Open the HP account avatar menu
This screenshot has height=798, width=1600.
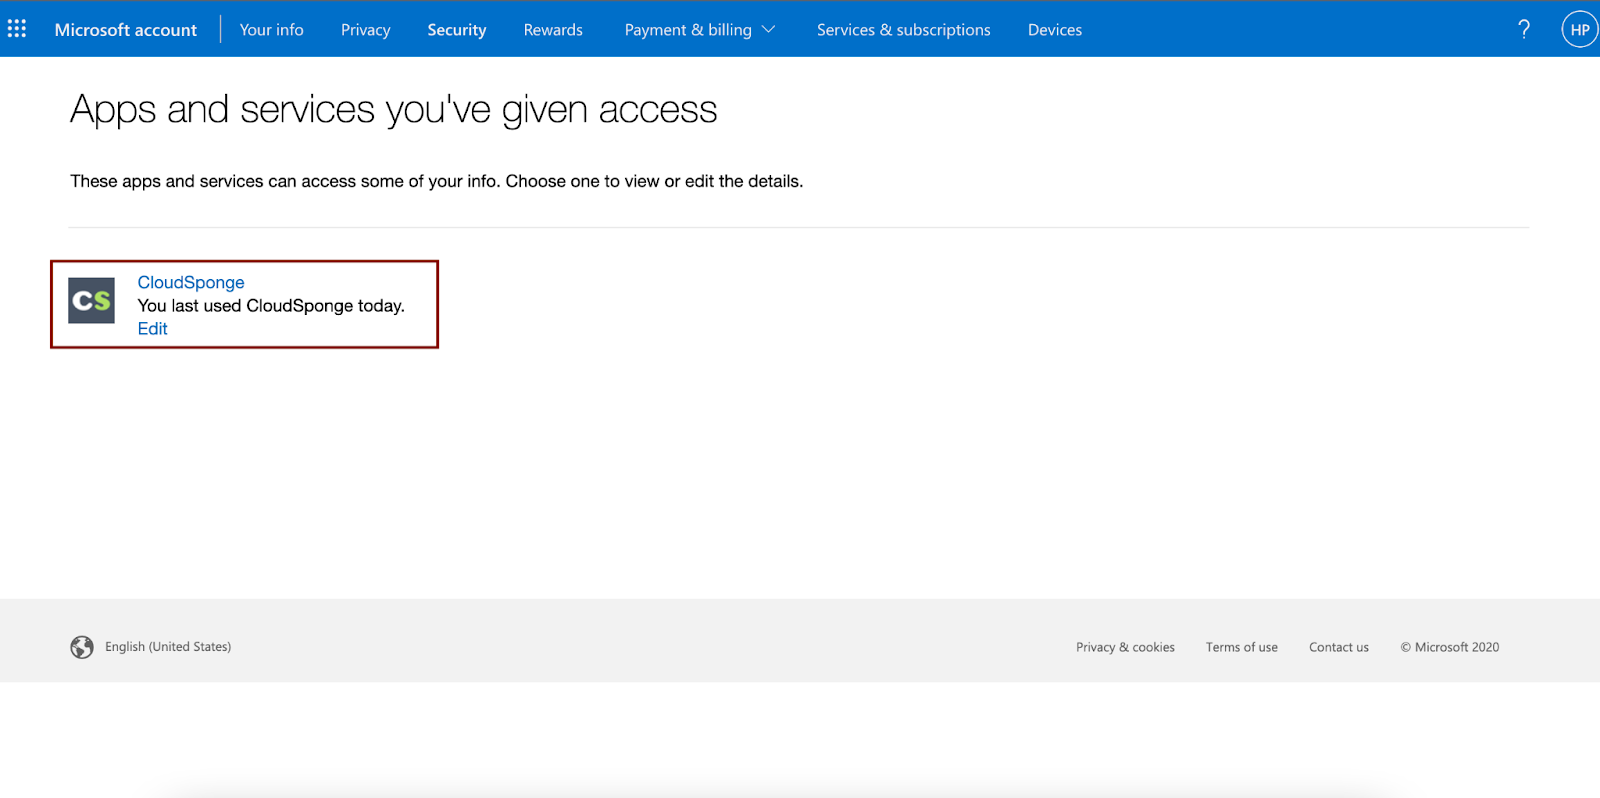coord(1580,29)
